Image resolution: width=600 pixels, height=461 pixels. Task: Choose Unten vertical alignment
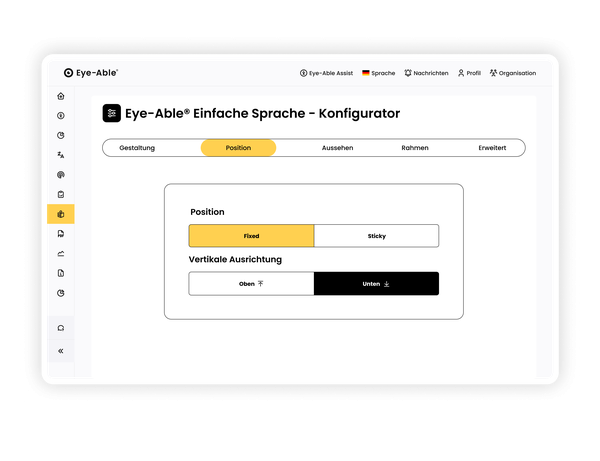tap(377, 283)
